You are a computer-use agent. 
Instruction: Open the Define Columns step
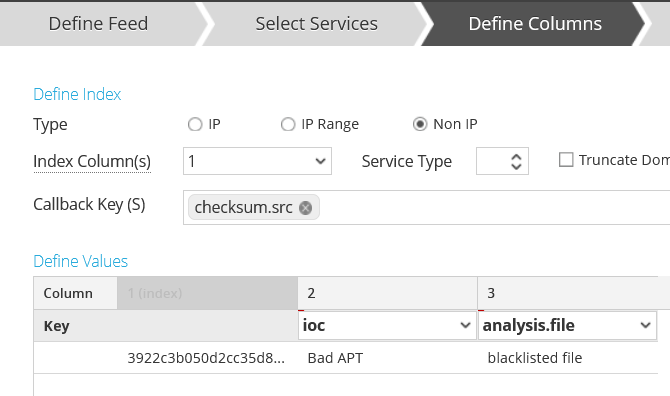(x=535, y=23)
